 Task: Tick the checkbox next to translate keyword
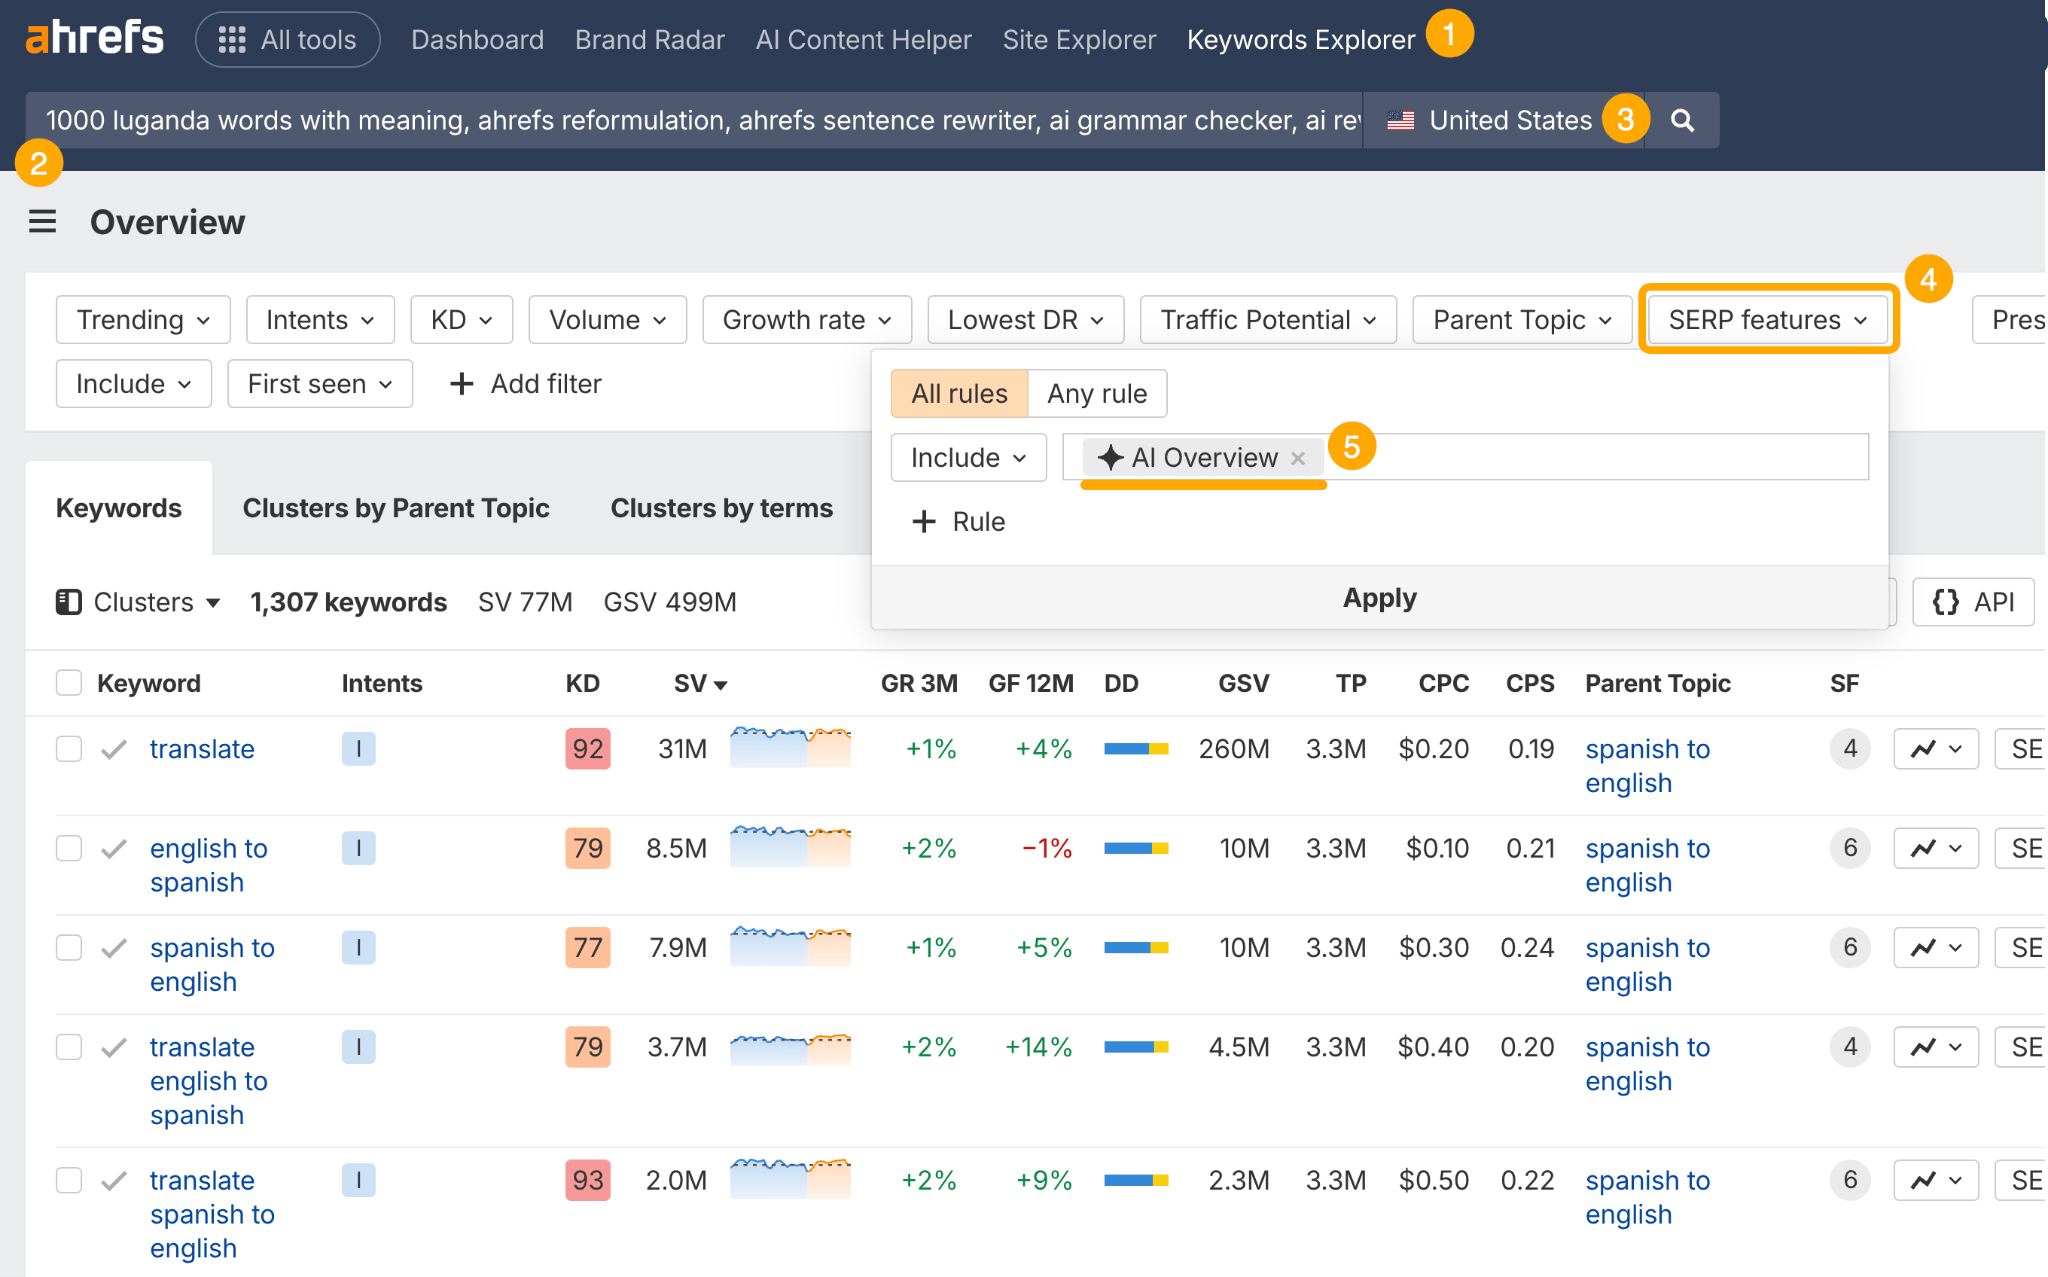click(x=68, y=748)
